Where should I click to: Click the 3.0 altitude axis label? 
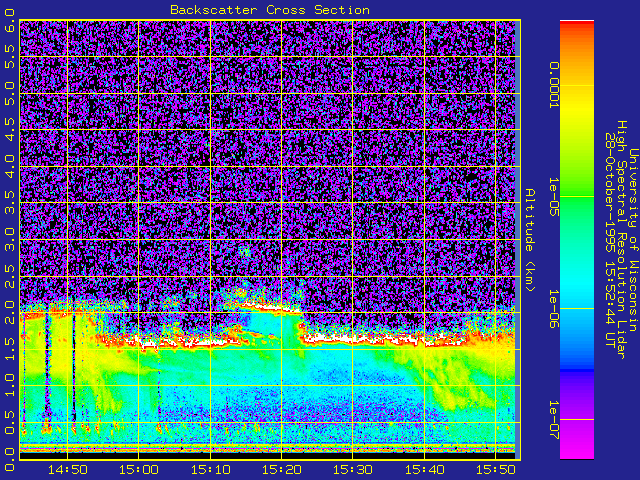[x=9, y=240]
